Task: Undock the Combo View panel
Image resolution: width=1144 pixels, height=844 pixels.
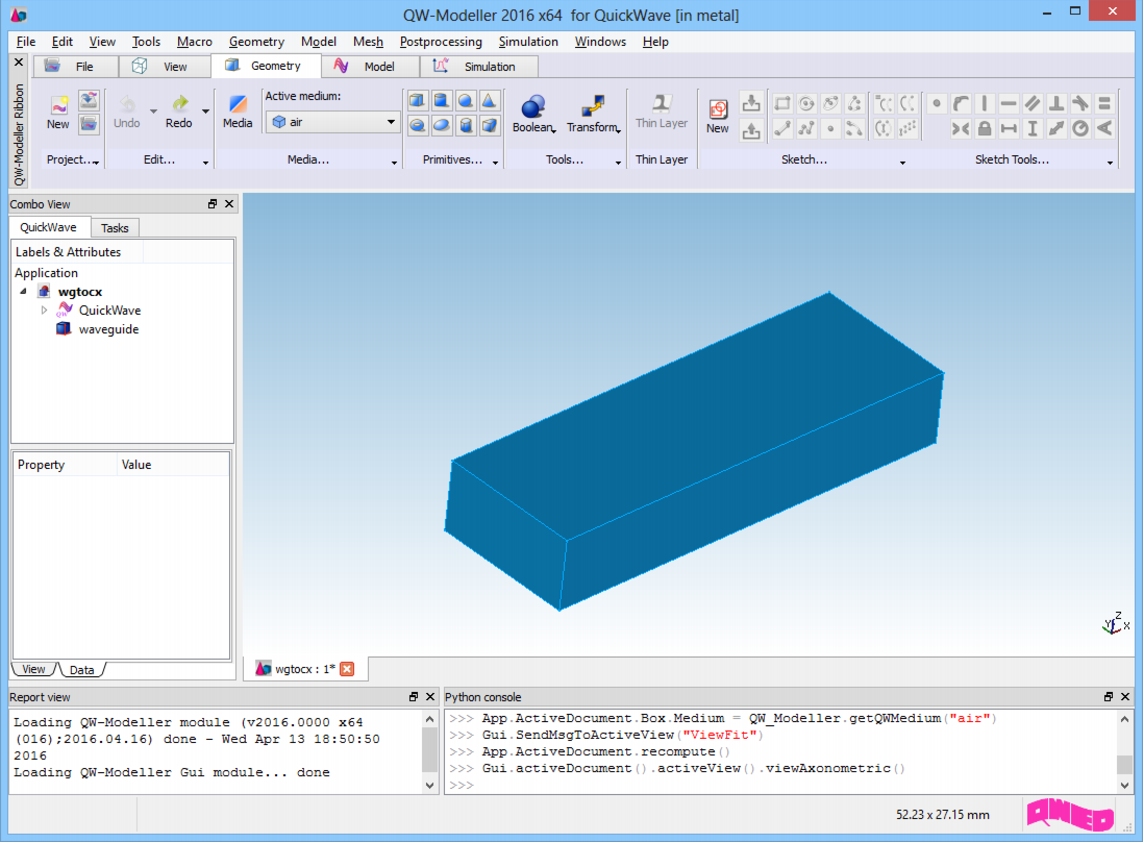Action: [212, 204]
